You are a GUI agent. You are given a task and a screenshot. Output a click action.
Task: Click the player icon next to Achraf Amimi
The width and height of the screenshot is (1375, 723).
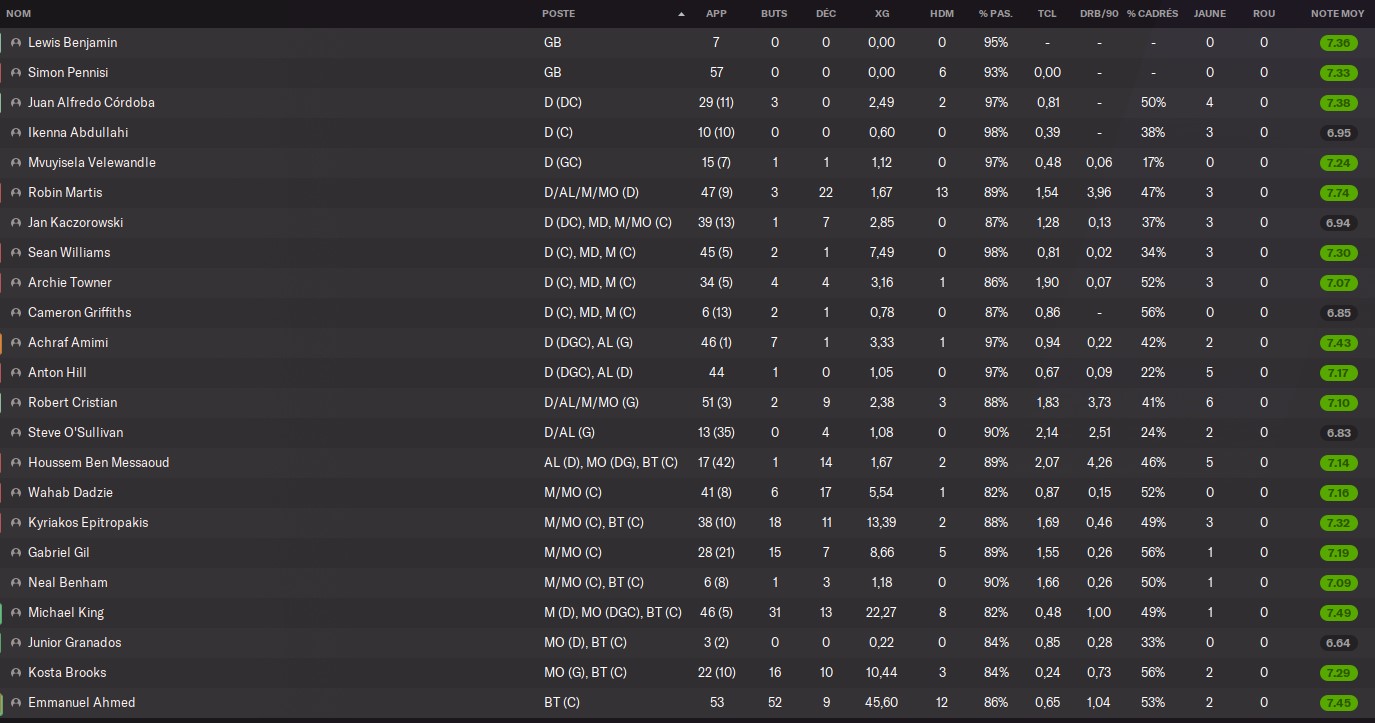click(x=16, y=343)
